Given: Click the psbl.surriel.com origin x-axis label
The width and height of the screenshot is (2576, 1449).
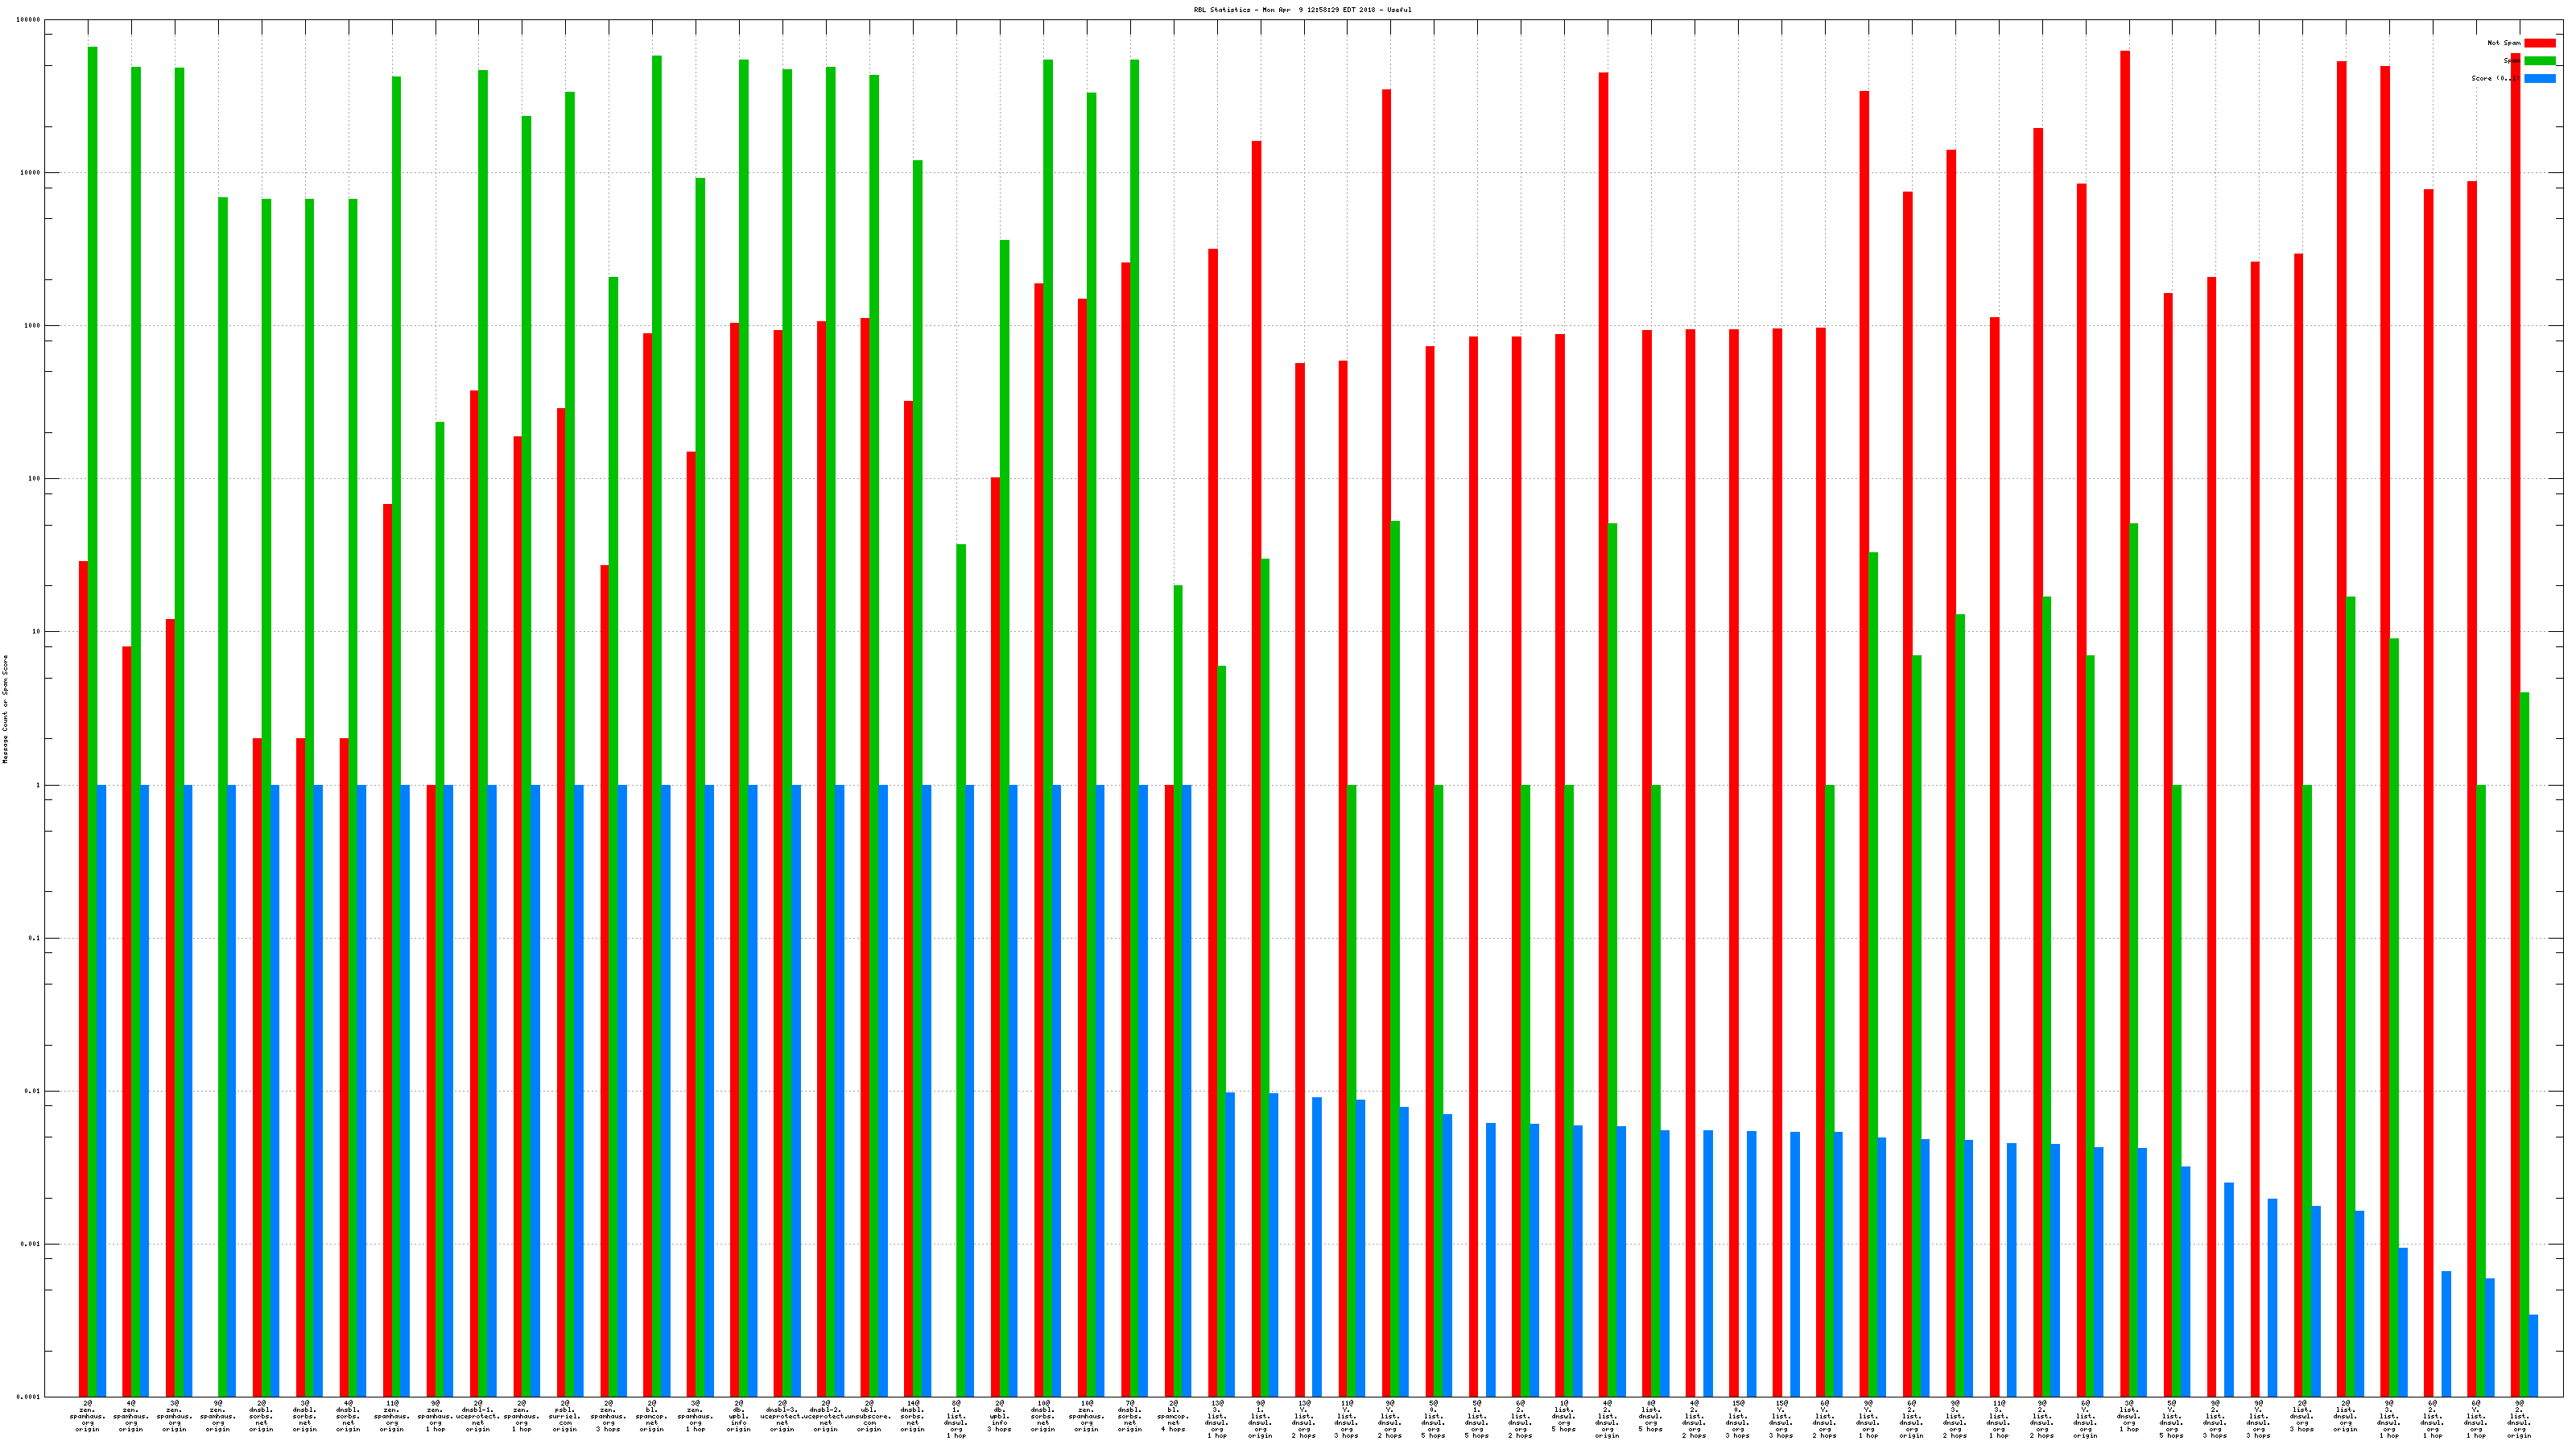Looking at the screenshot, I should (565, 1416).
